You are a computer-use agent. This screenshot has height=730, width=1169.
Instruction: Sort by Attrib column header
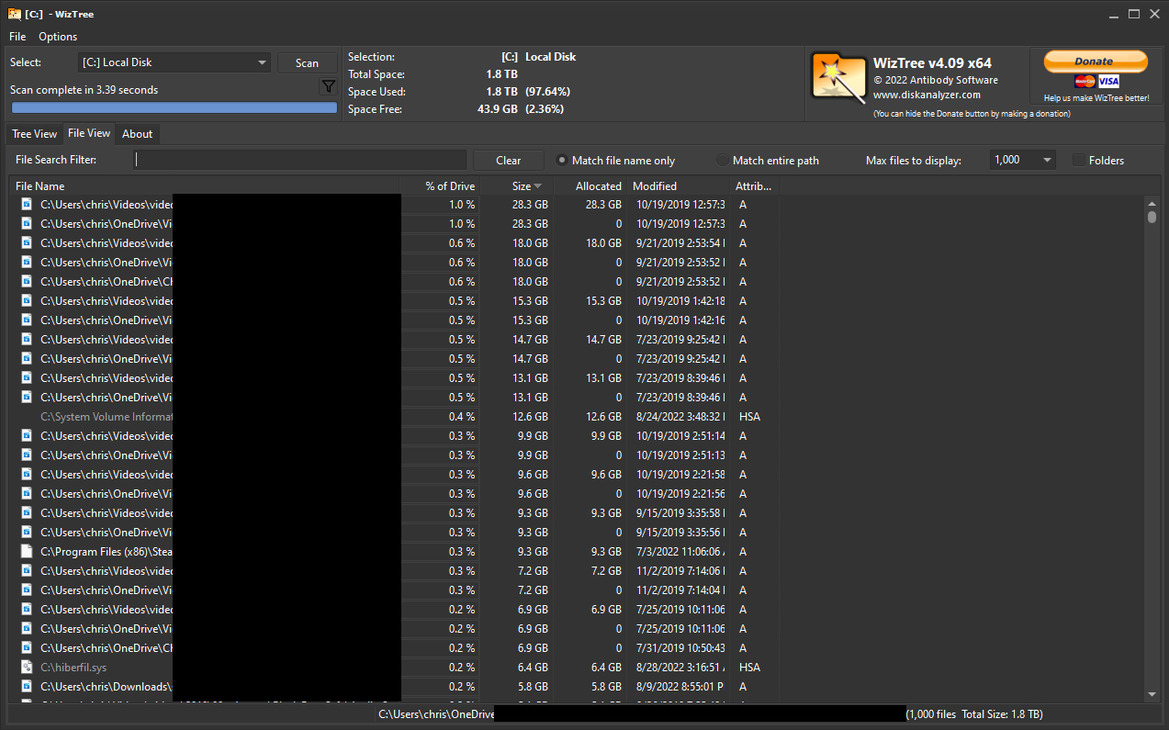pos(754,186)
